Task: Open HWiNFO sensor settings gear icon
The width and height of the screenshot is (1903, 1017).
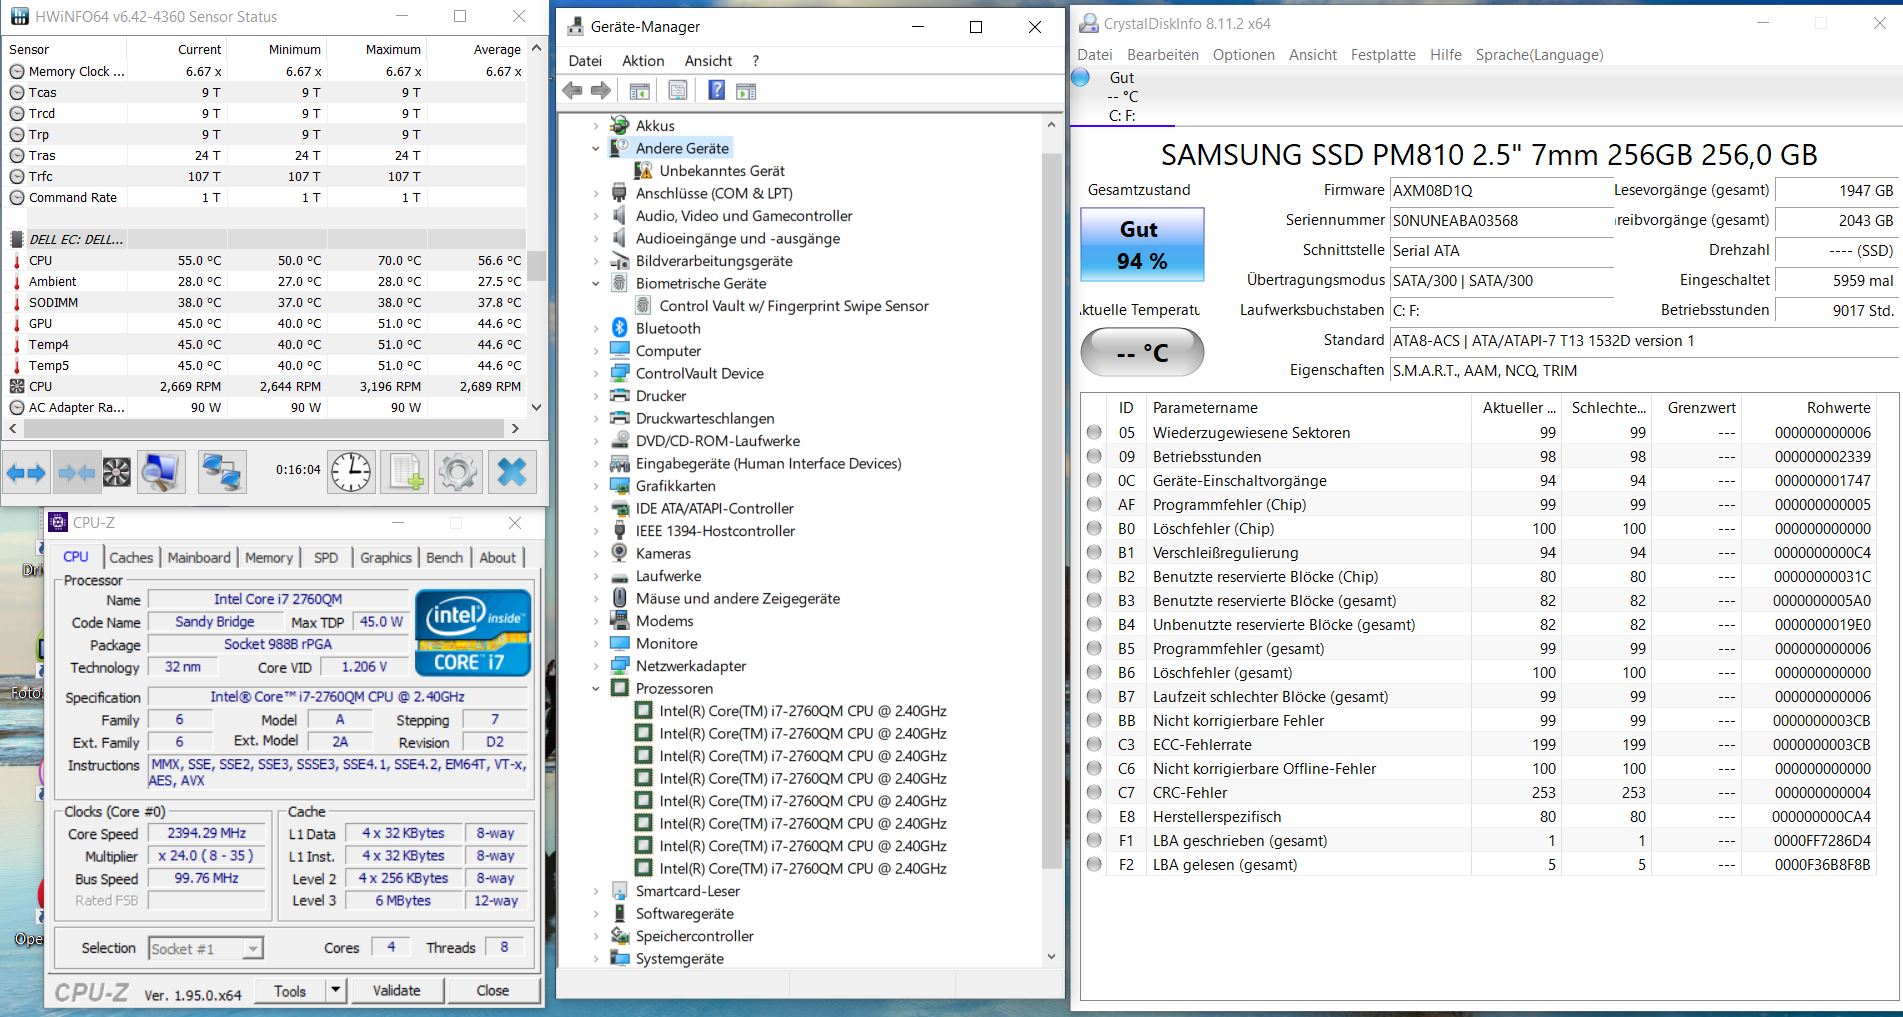Action: (x=458, y=472)
